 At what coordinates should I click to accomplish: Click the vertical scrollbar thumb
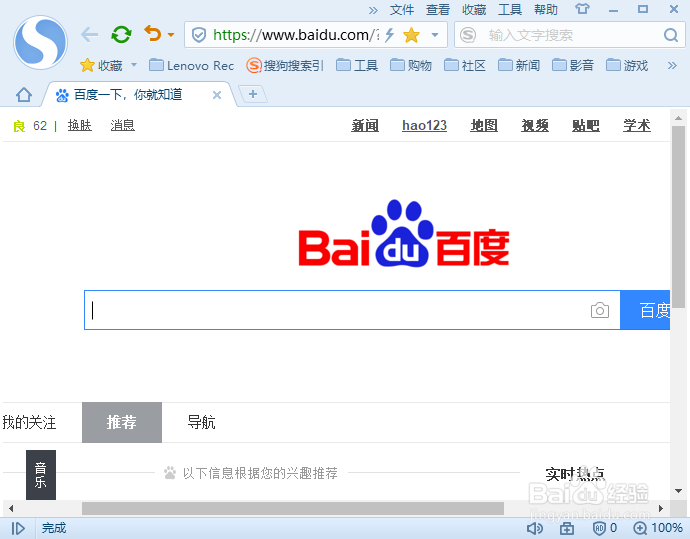coord(678,217)
